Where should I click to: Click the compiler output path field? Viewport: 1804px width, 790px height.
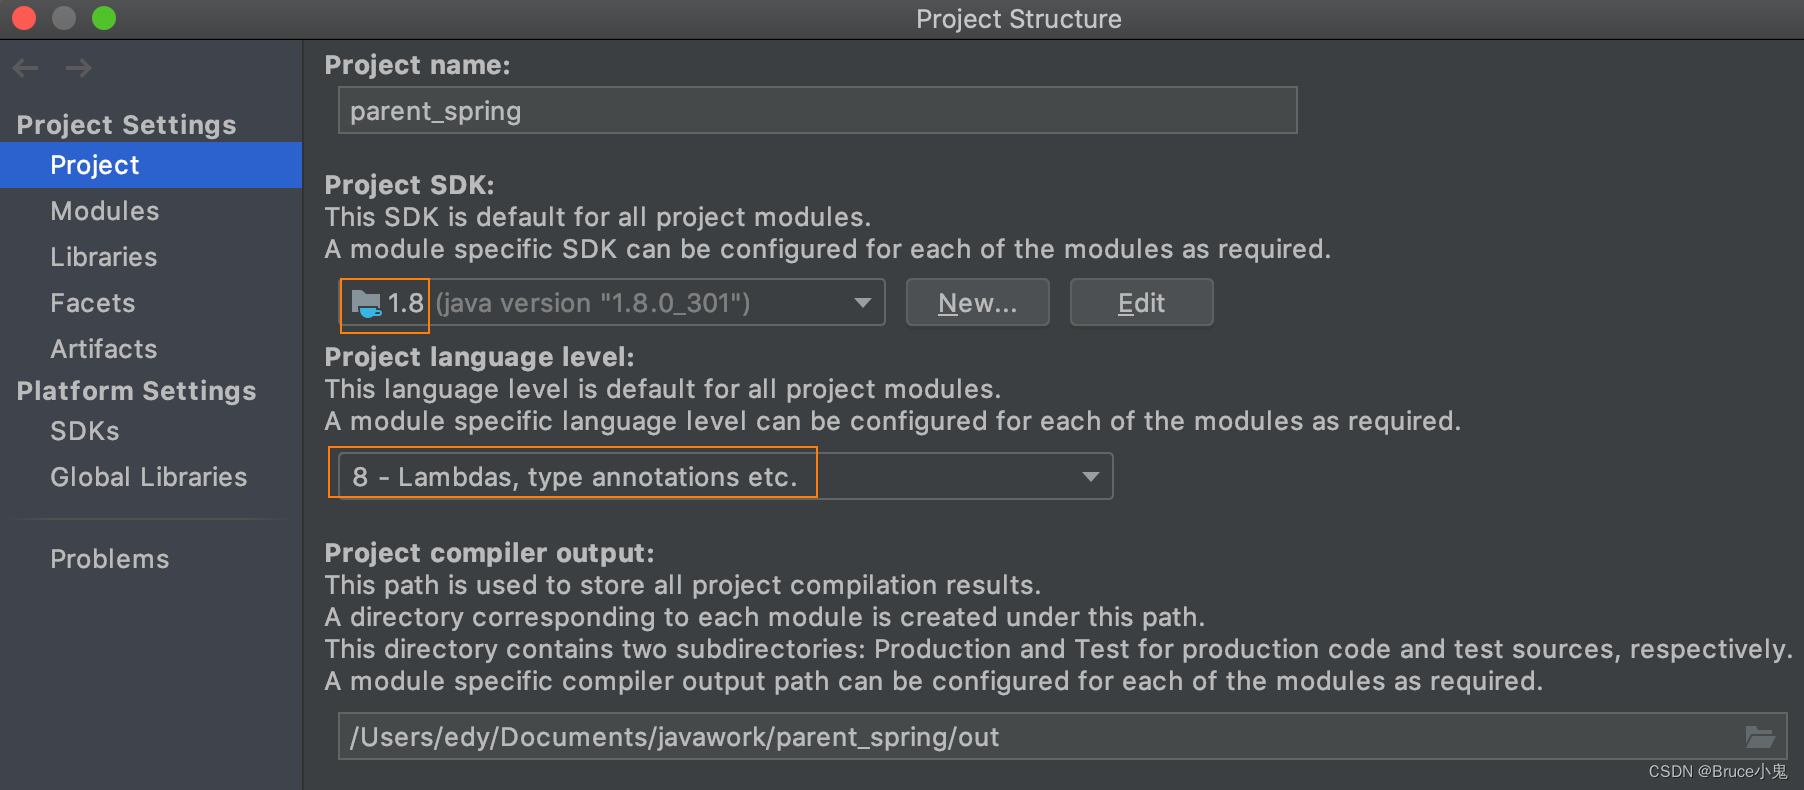pos(1062,737)
